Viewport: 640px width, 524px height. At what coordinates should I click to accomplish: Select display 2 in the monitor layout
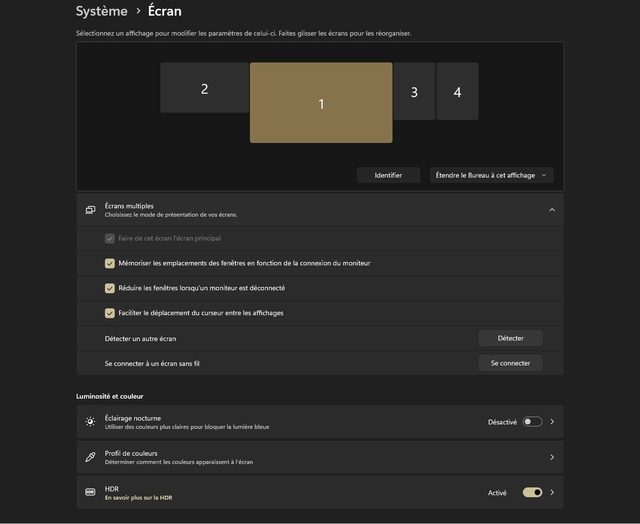click(204, 89)
